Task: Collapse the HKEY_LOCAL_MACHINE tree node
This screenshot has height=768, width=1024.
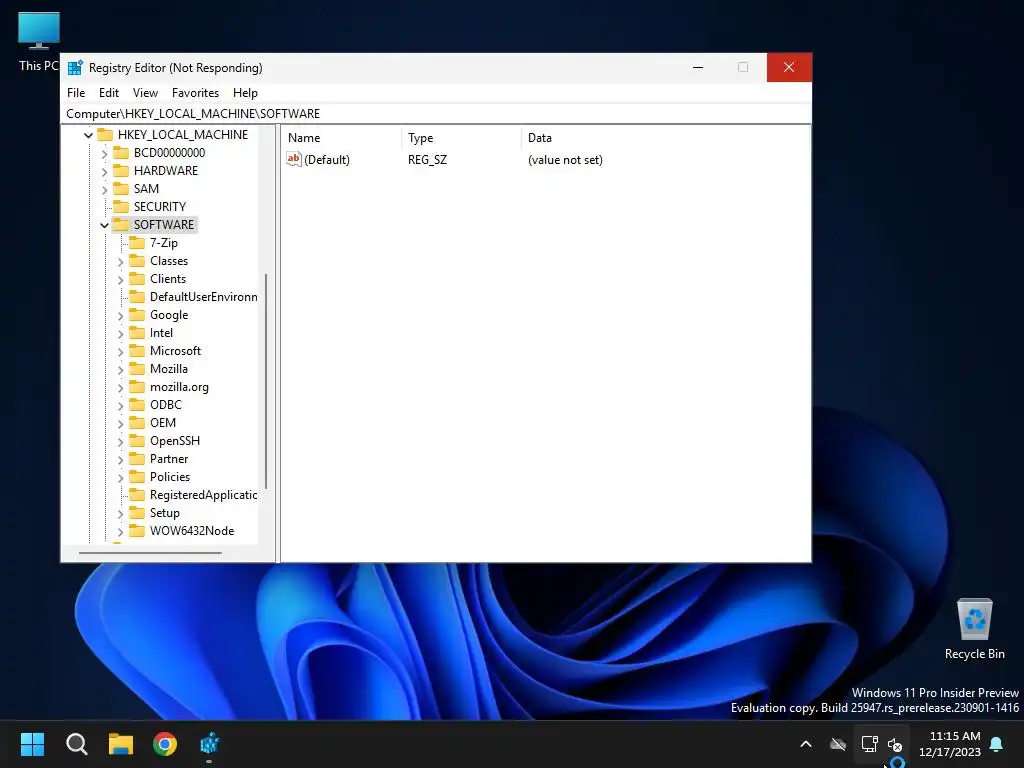Action: (x=89, y=135)
